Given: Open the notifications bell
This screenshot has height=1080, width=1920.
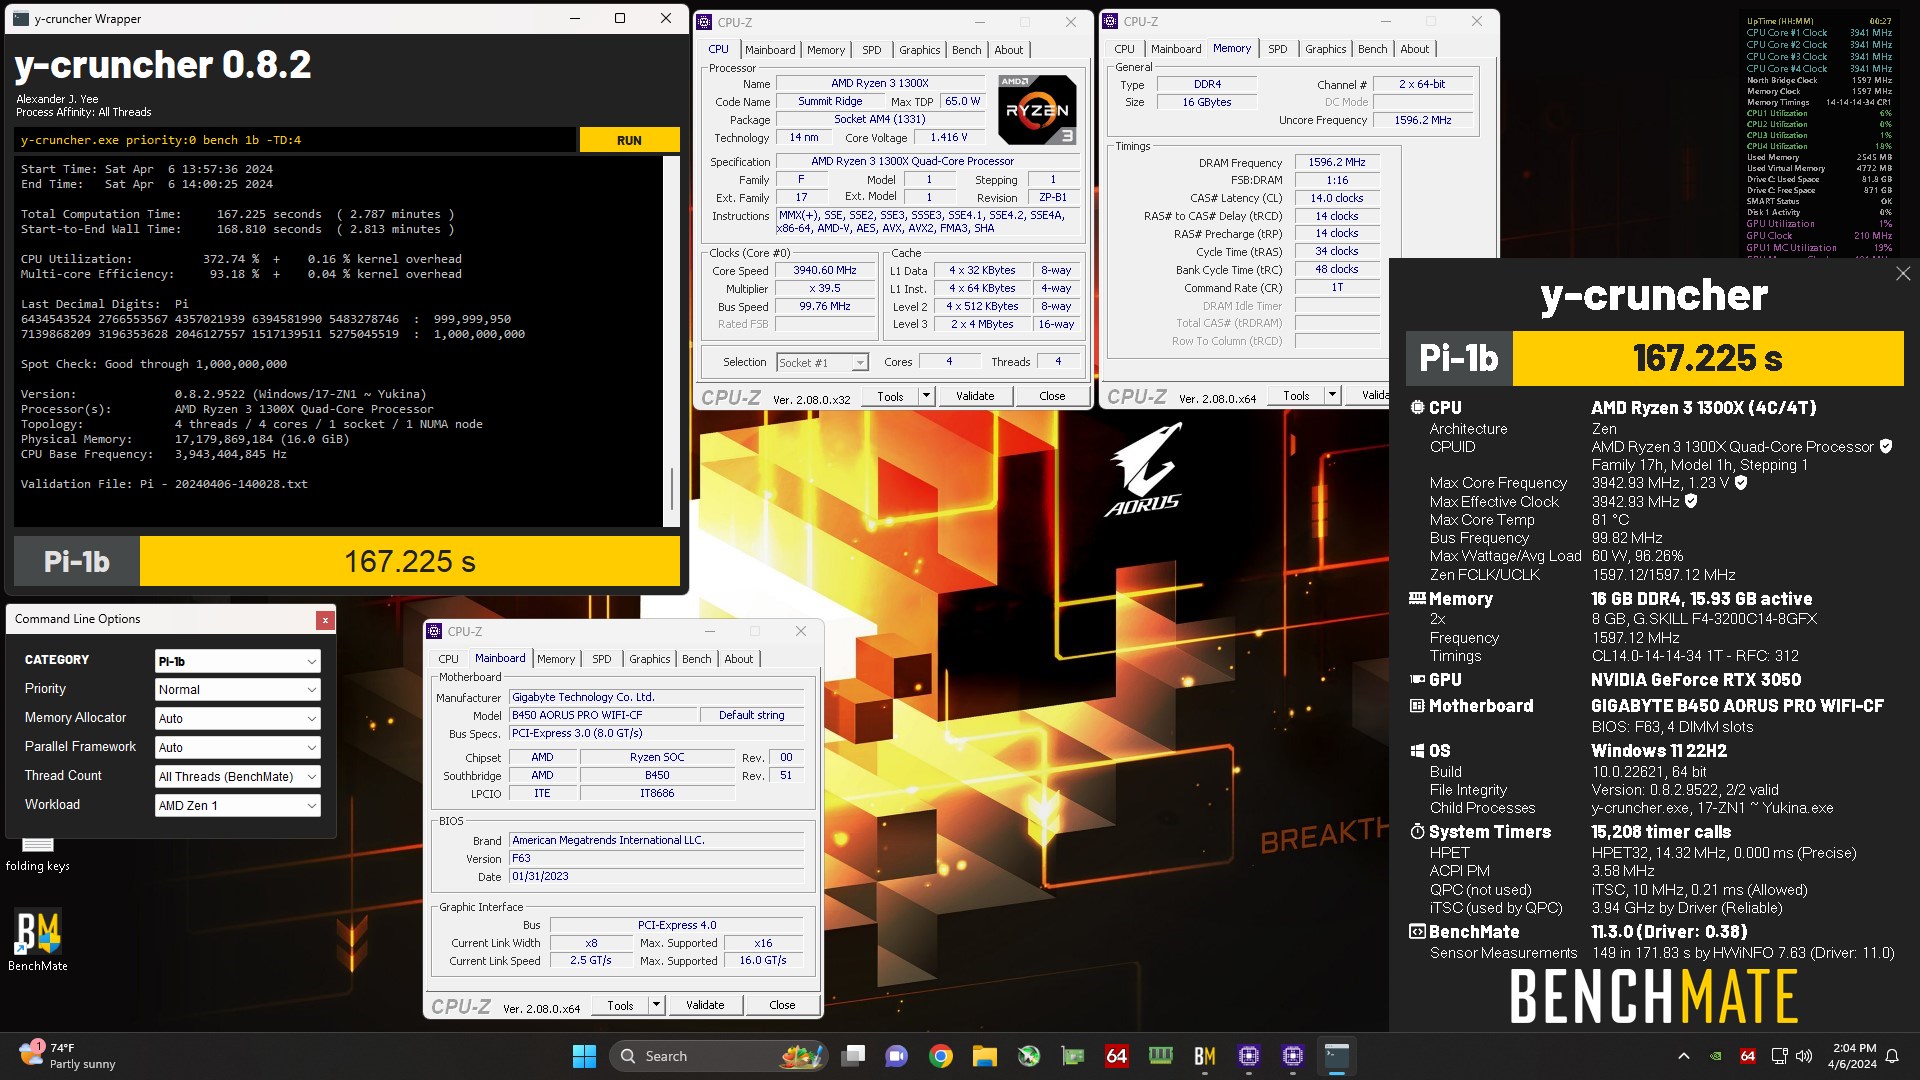Looking at the screenshot, I should (x=1892, y=1056).
